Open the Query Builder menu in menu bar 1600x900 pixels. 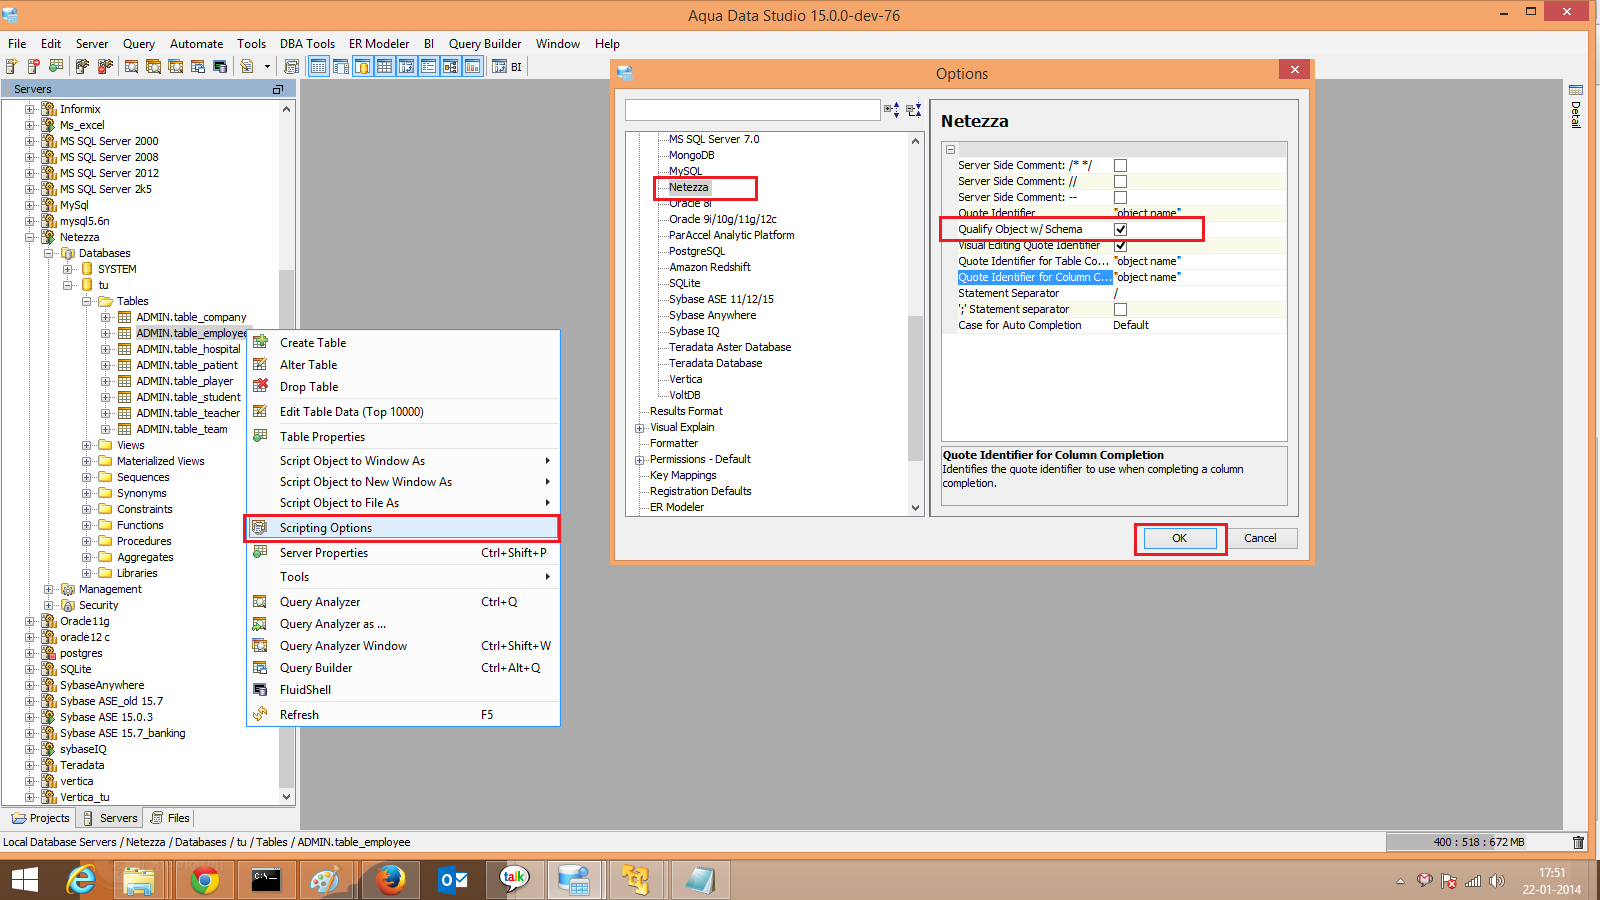click(x=485, y=44)
